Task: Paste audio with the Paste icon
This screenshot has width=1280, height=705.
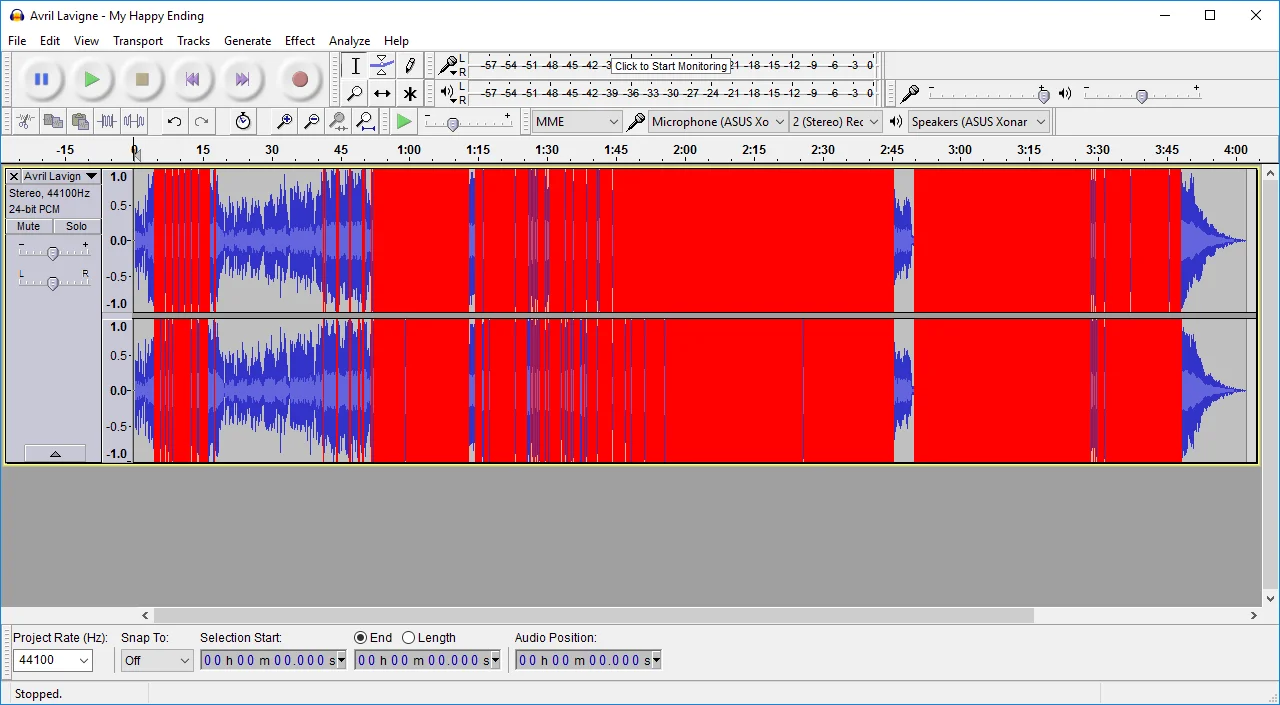Action: pos(80,121)
